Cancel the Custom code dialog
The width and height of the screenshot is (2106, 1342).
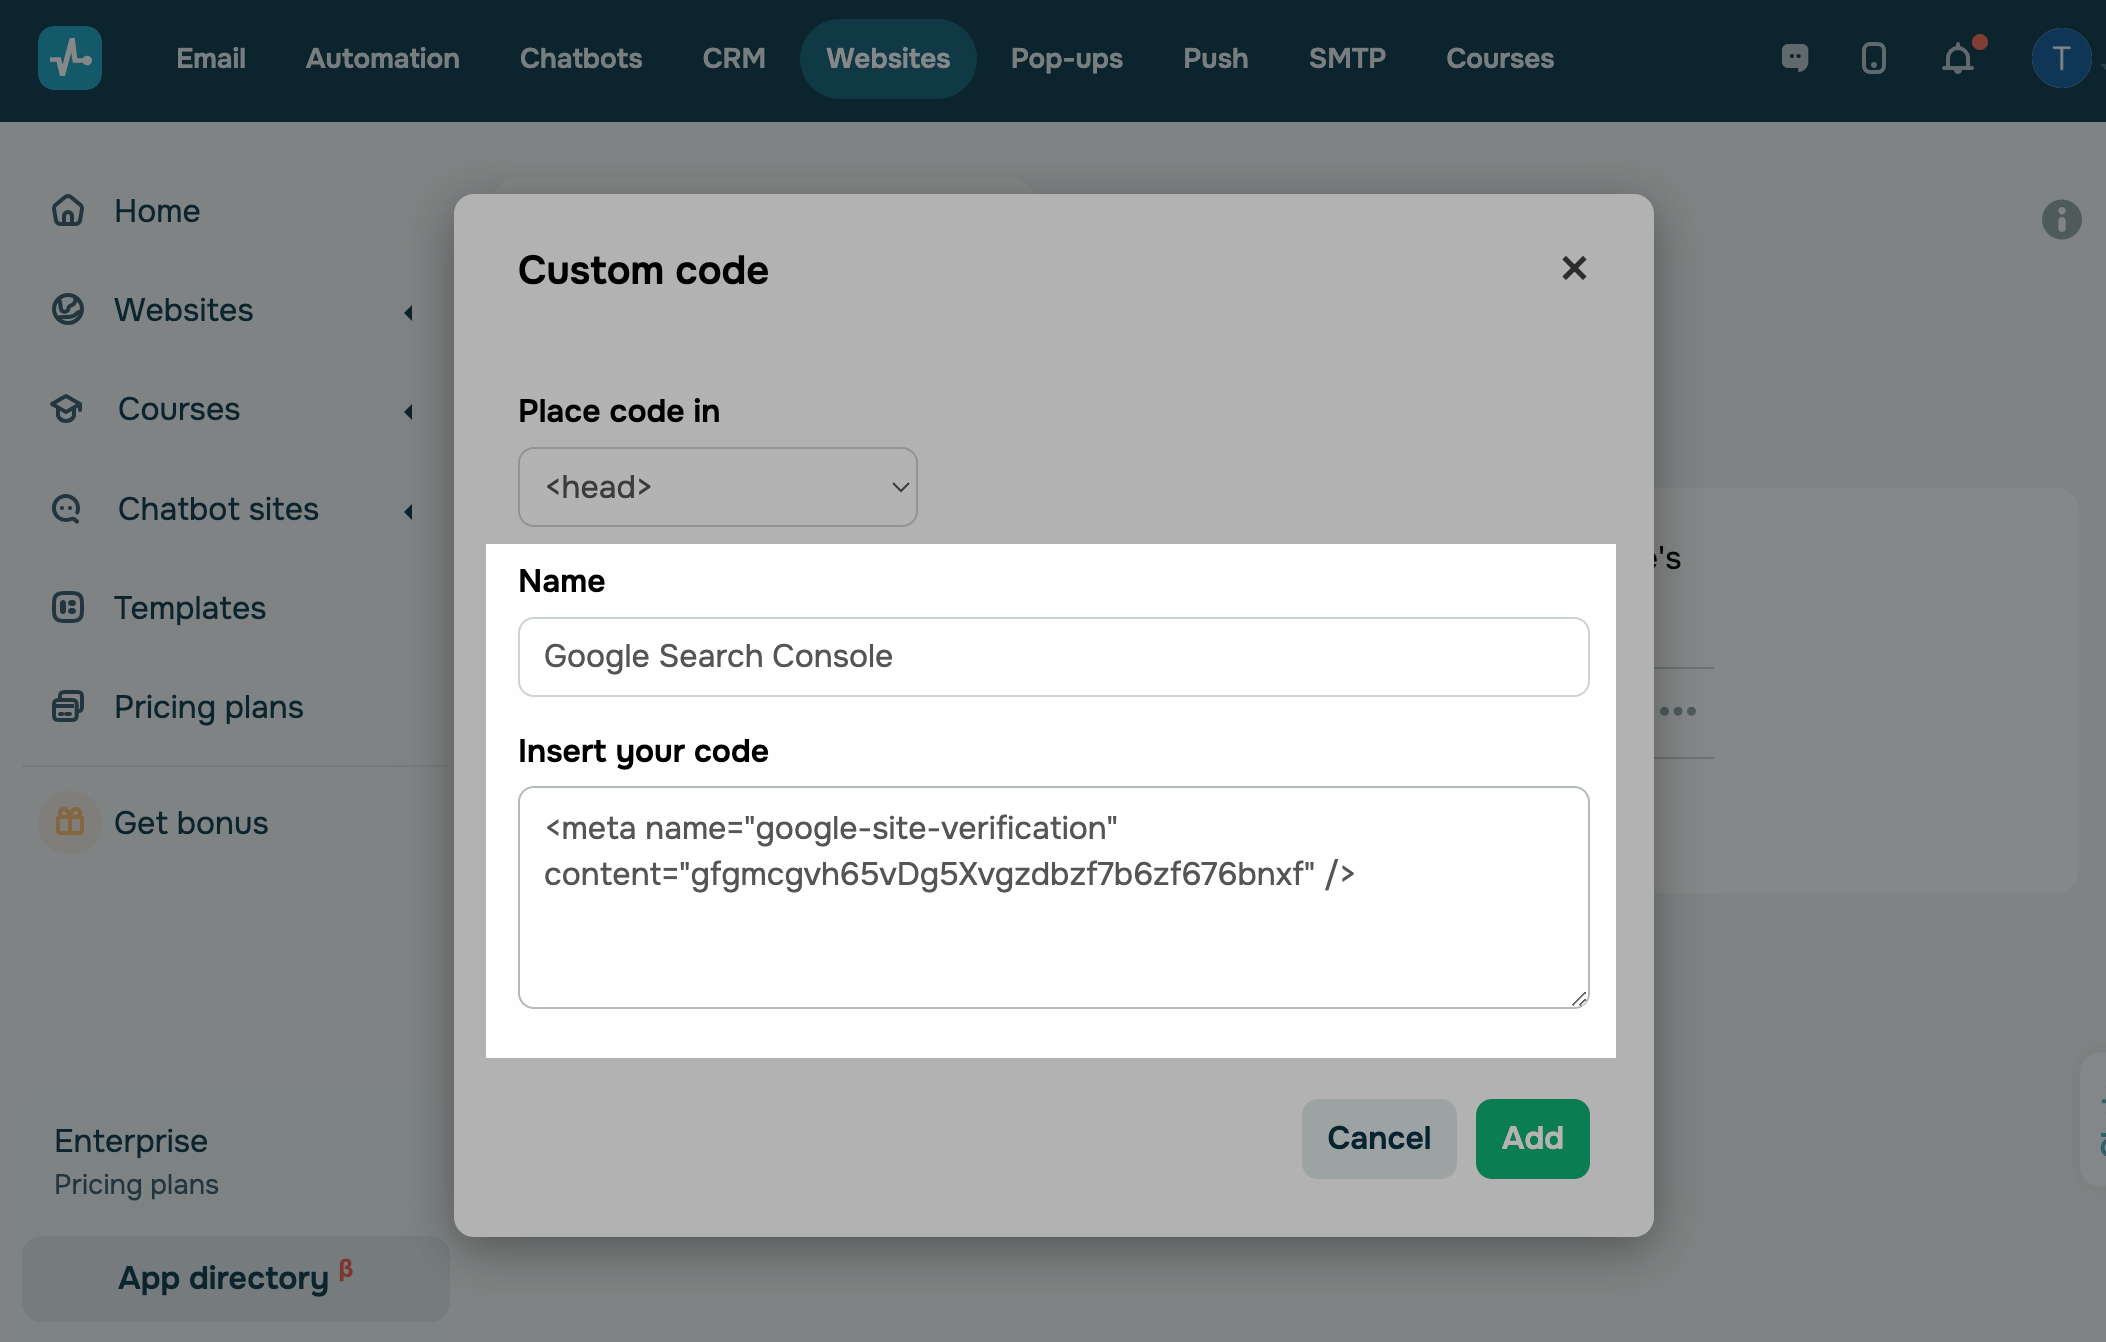(x=1378, y=1138)
